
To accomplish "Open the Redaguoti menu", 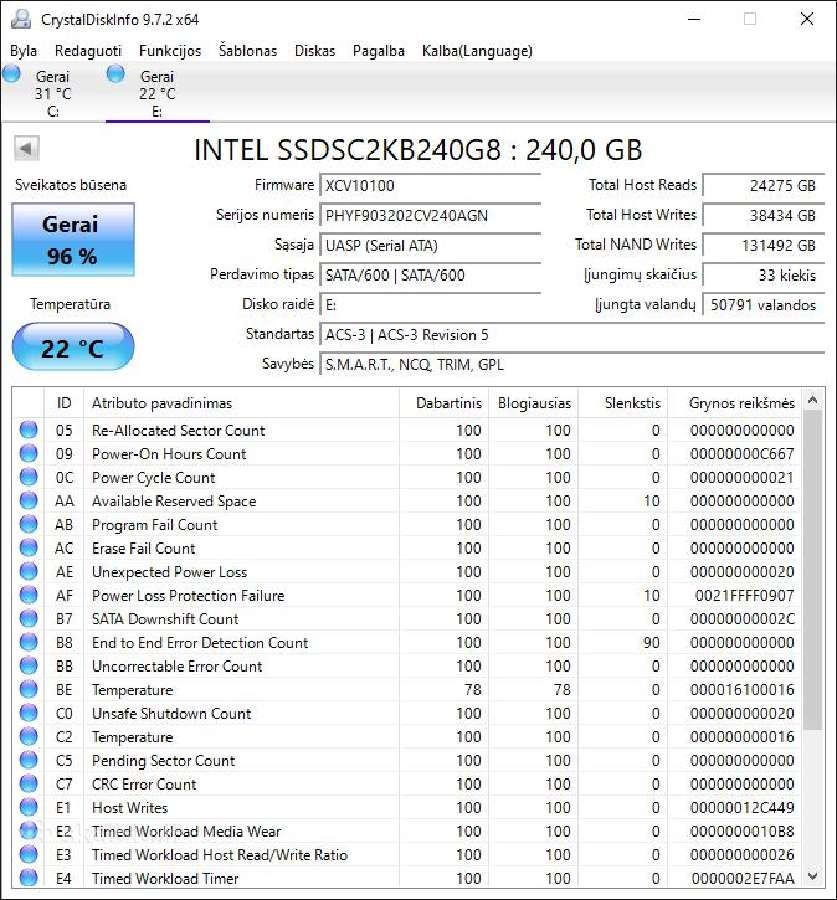I will pos(88,51).
